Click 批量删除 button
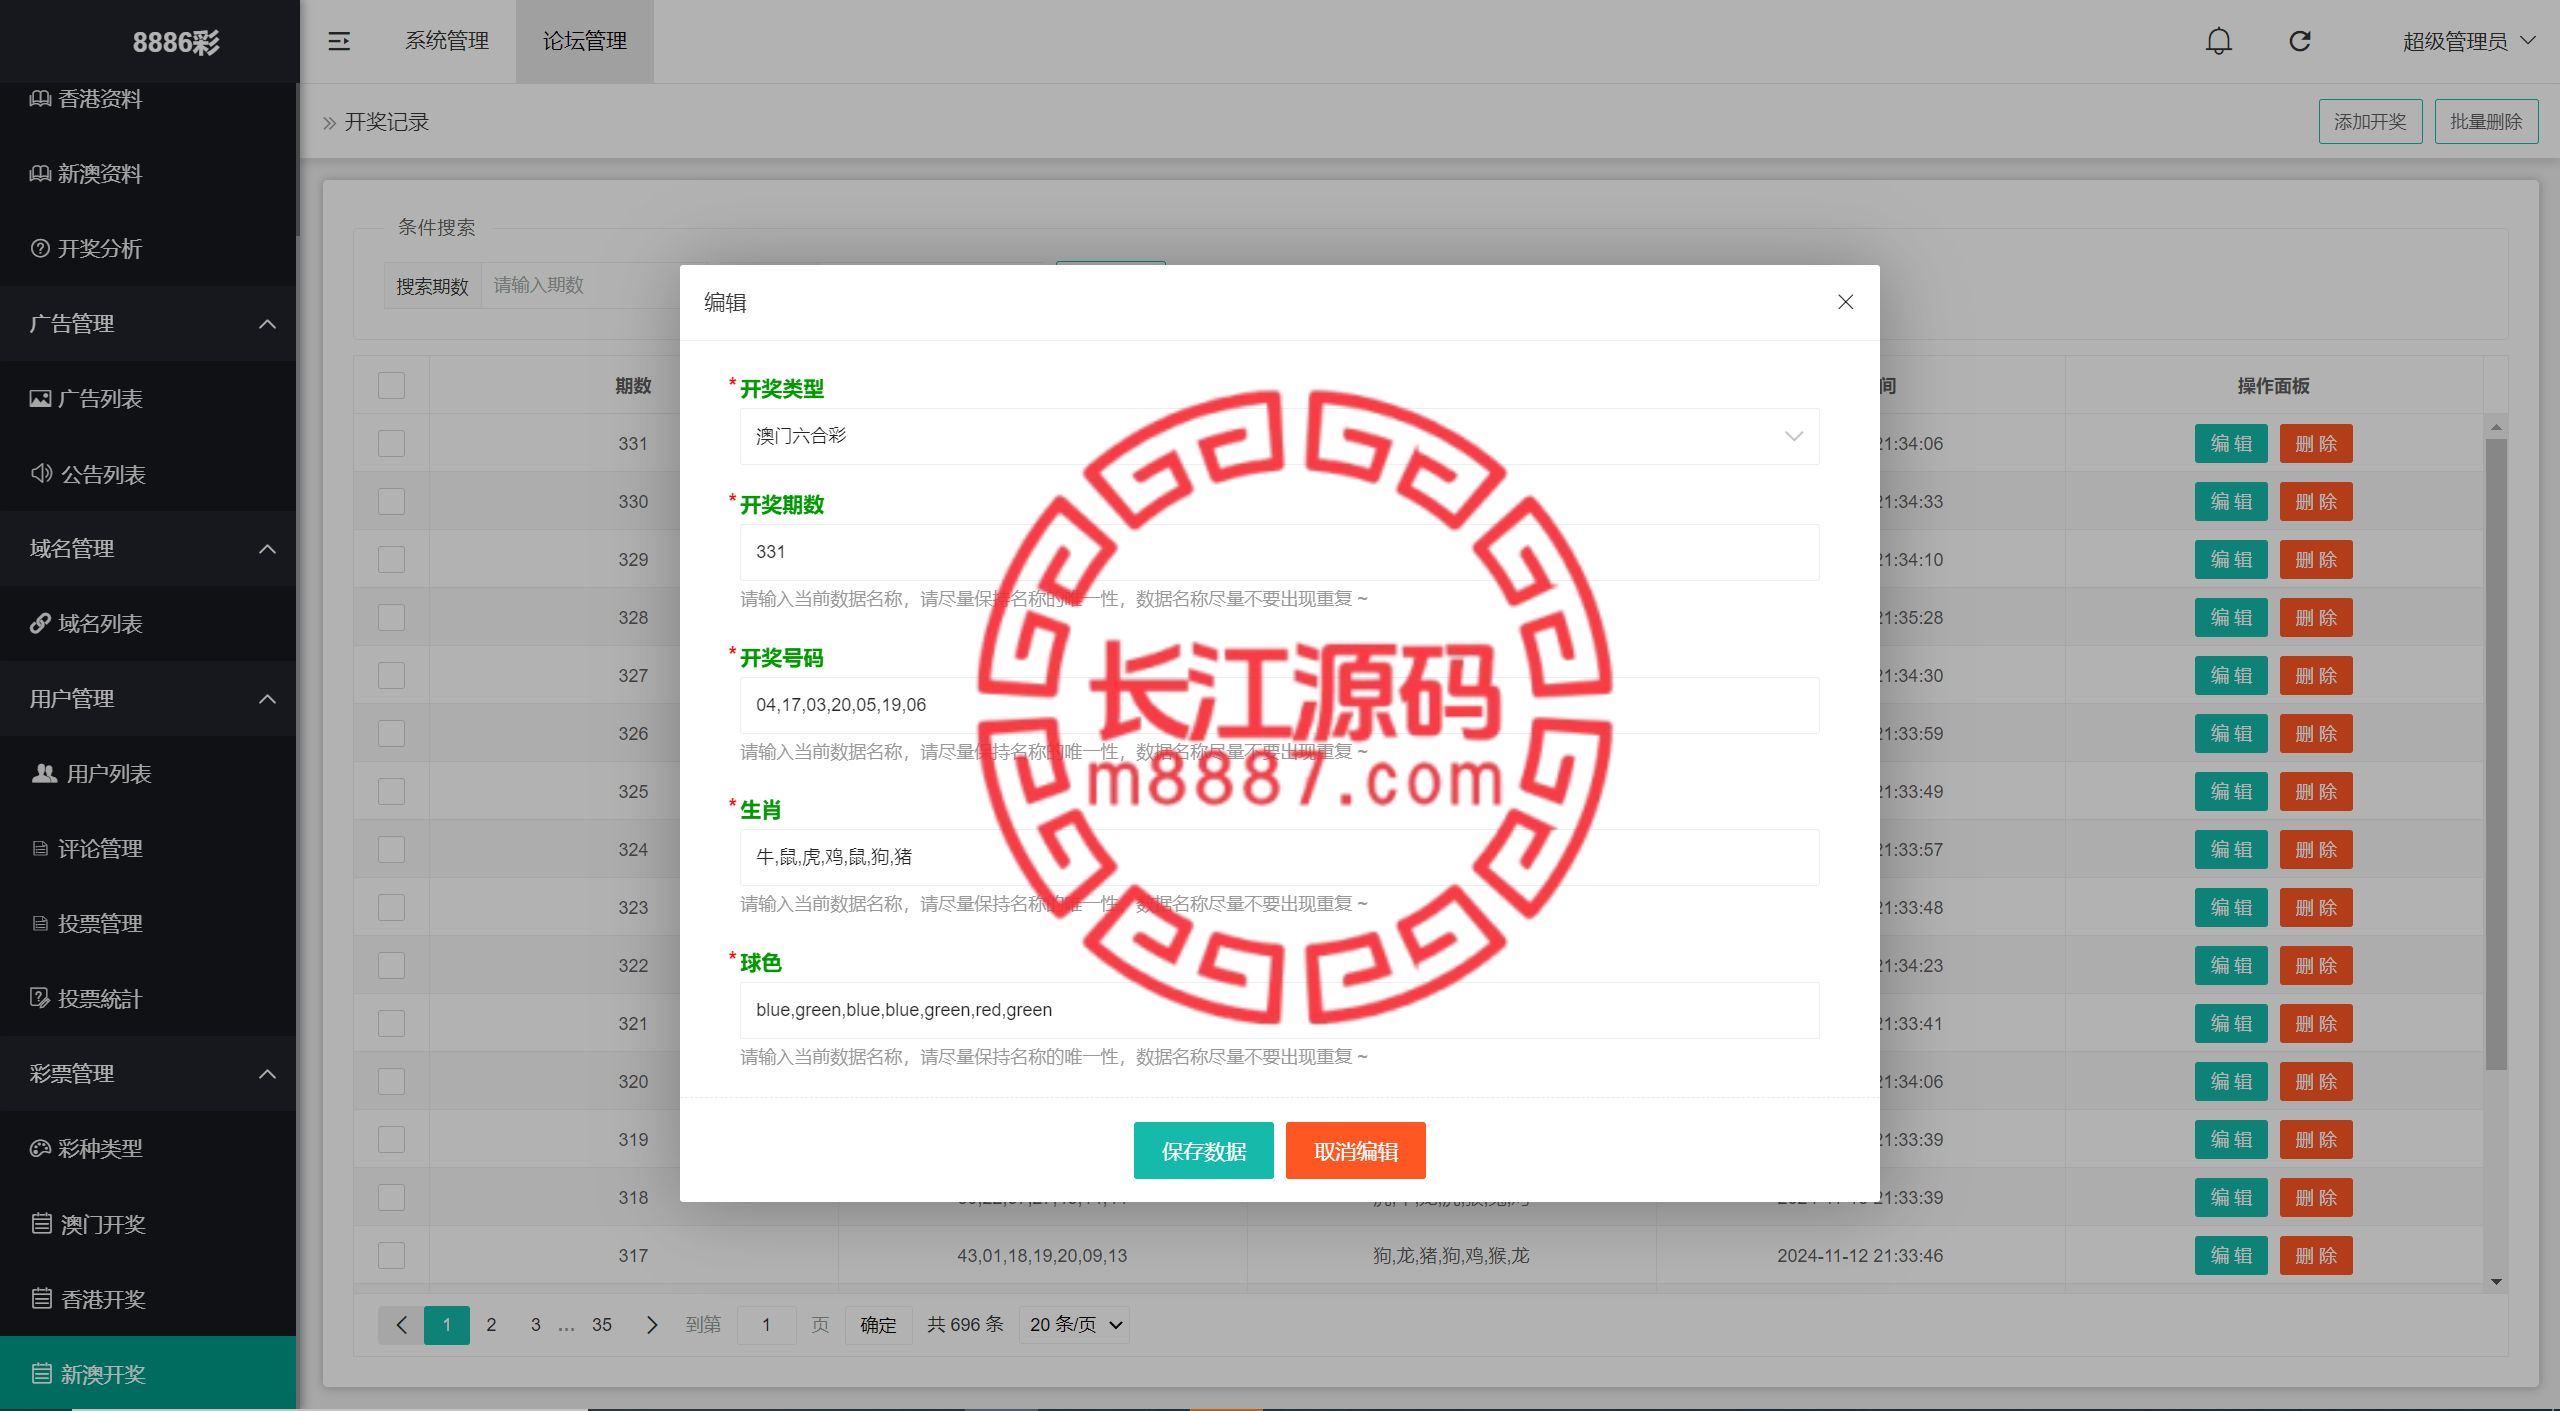2560x1411 pixels. pyautogui.click(x=2486, y=122)
